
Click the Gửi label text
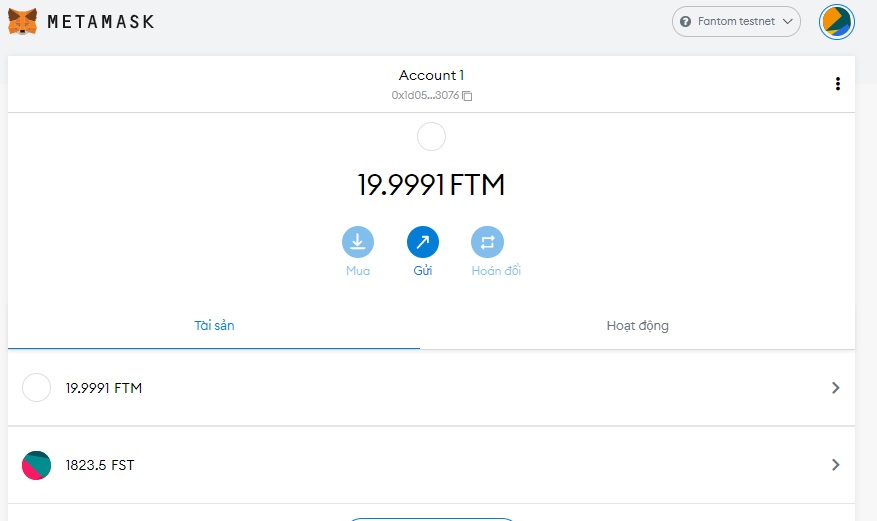(x=423, y=271)
